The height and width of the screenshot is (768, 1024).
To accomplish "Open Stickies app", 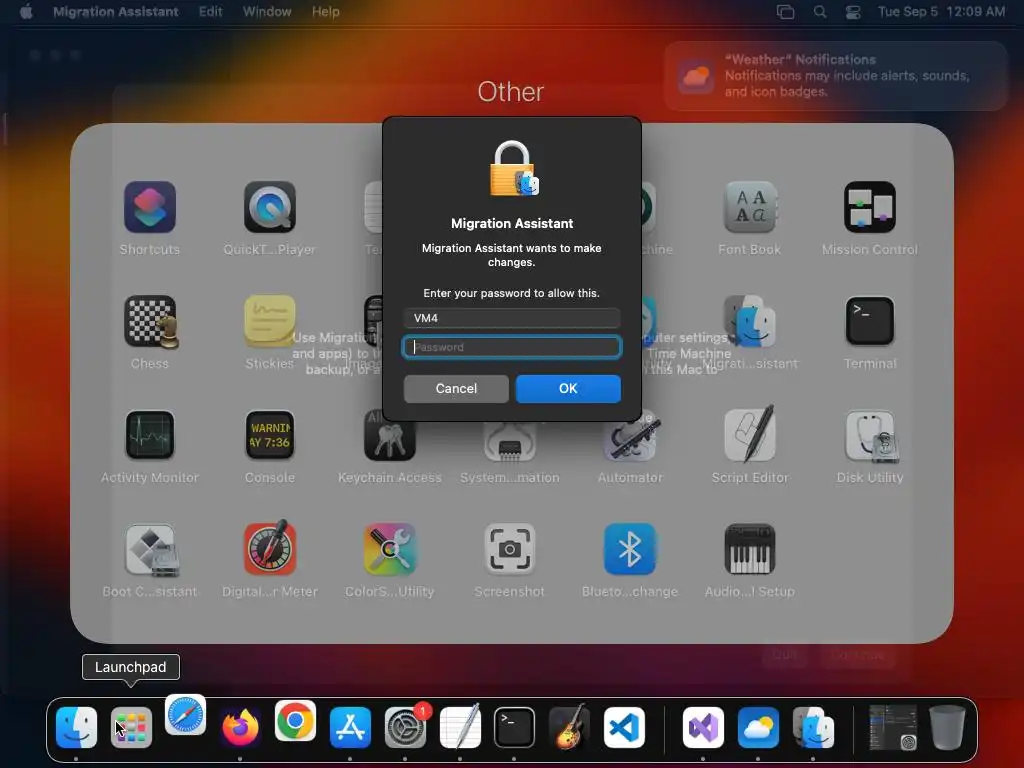I will pos(270,321).
